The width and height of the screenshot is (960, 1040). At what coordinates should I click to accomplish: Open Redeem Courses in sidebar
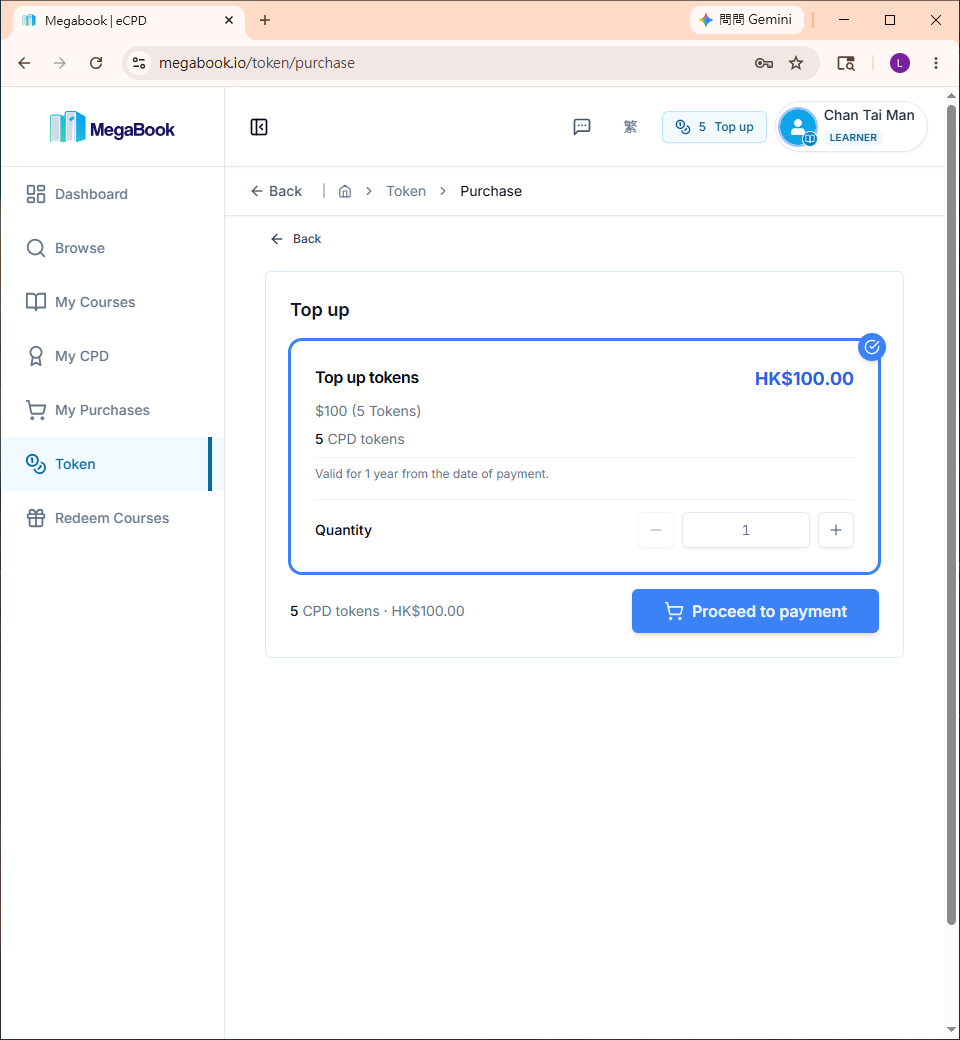(111, 518)
